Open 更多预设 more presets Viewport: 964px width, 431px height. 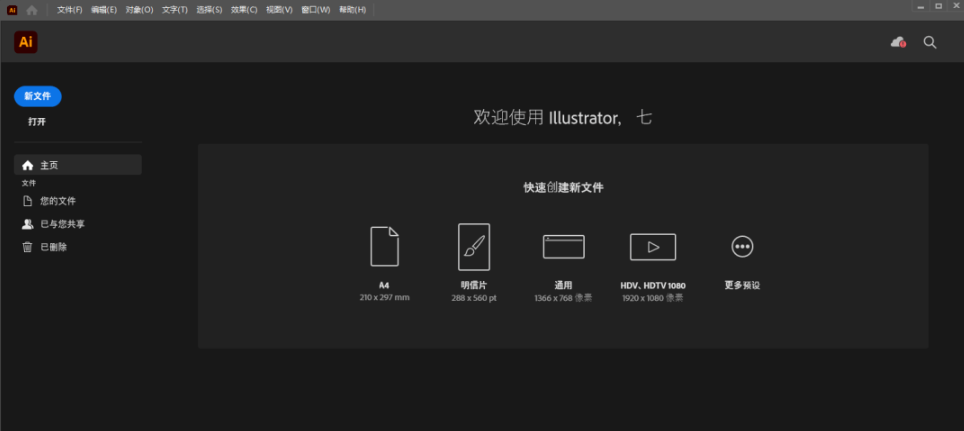pos(742,247)
